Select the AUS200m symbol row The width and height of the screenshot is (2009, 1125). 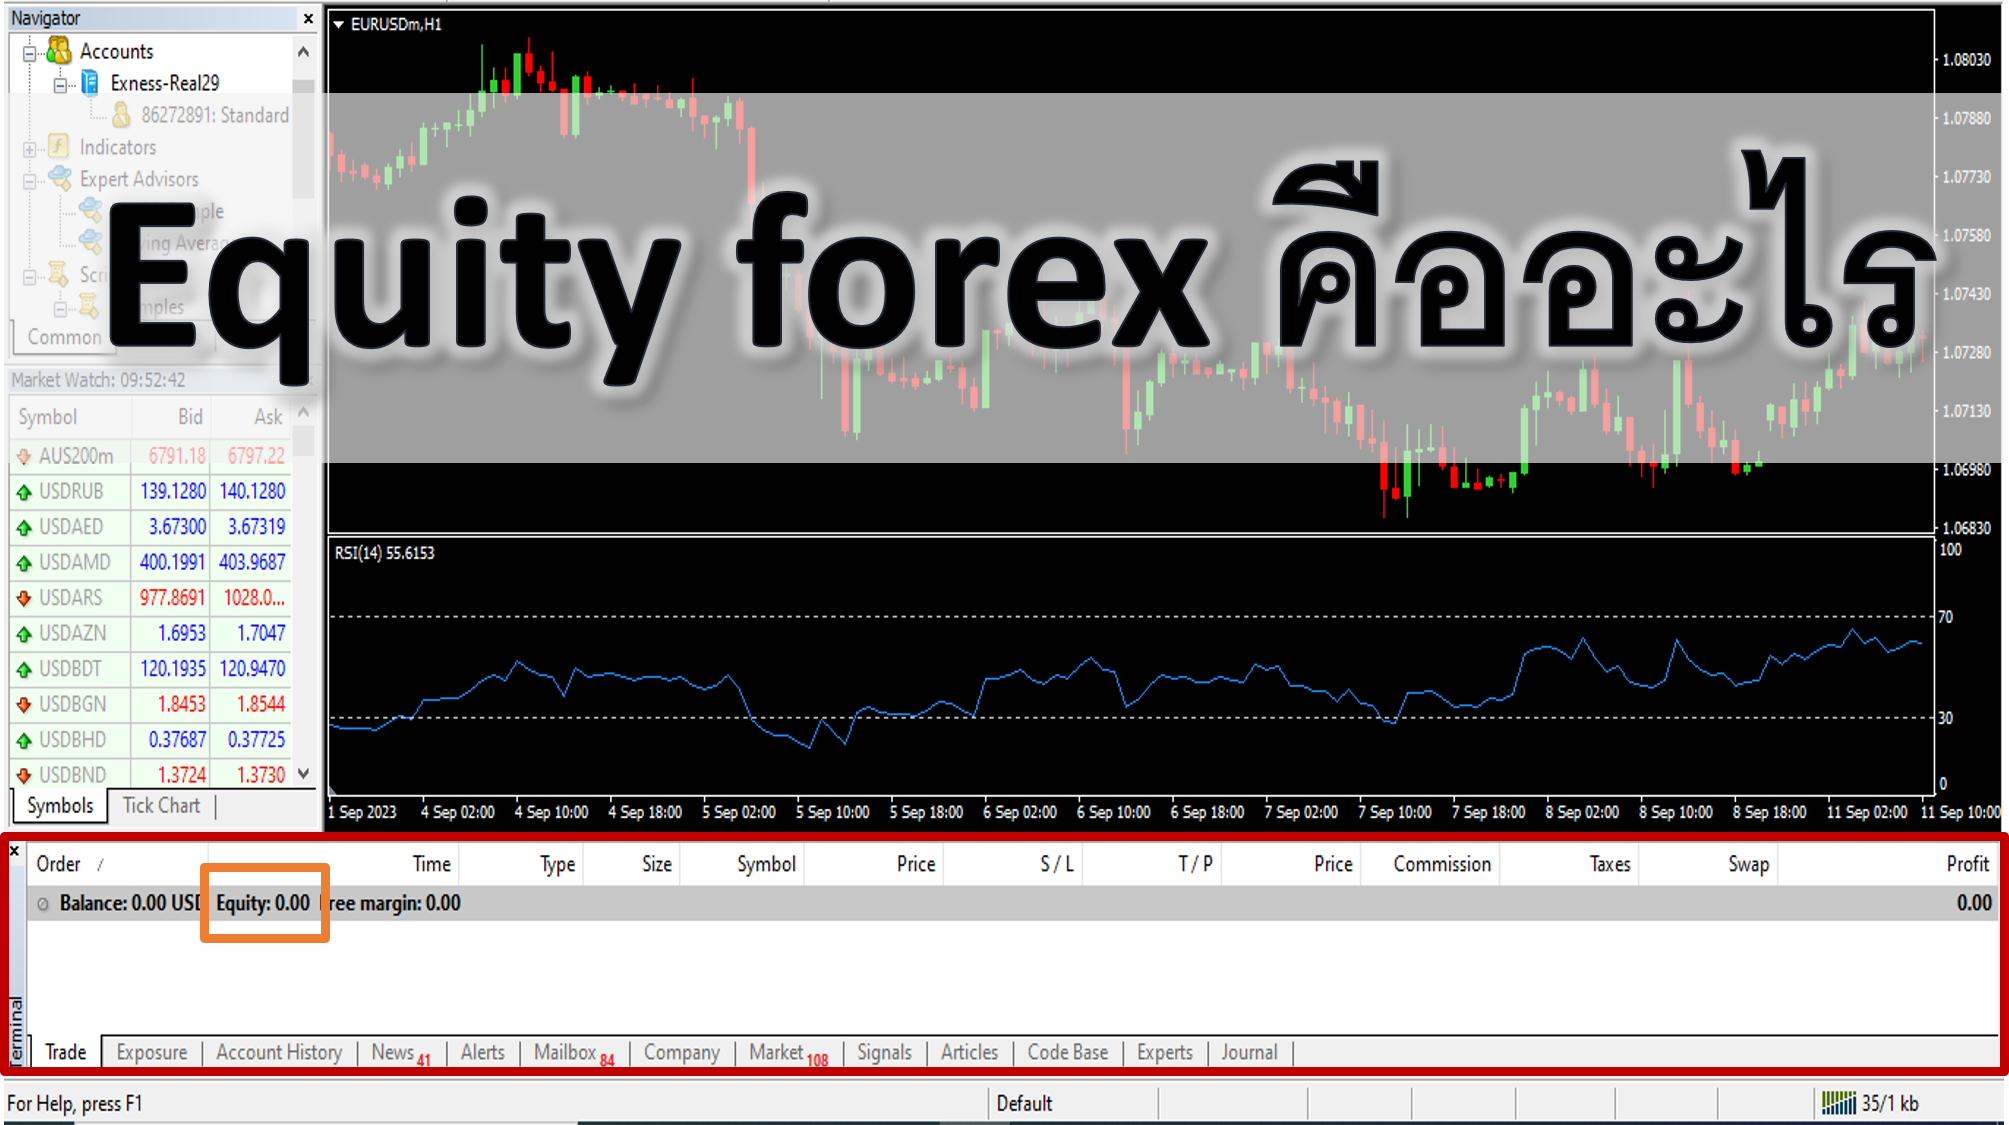pos(151,456)
